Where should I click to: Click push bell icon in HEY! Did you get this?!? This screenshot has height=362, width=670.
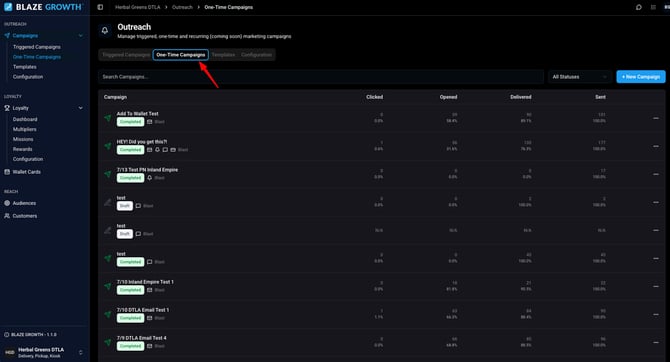[x=157, y=150]
